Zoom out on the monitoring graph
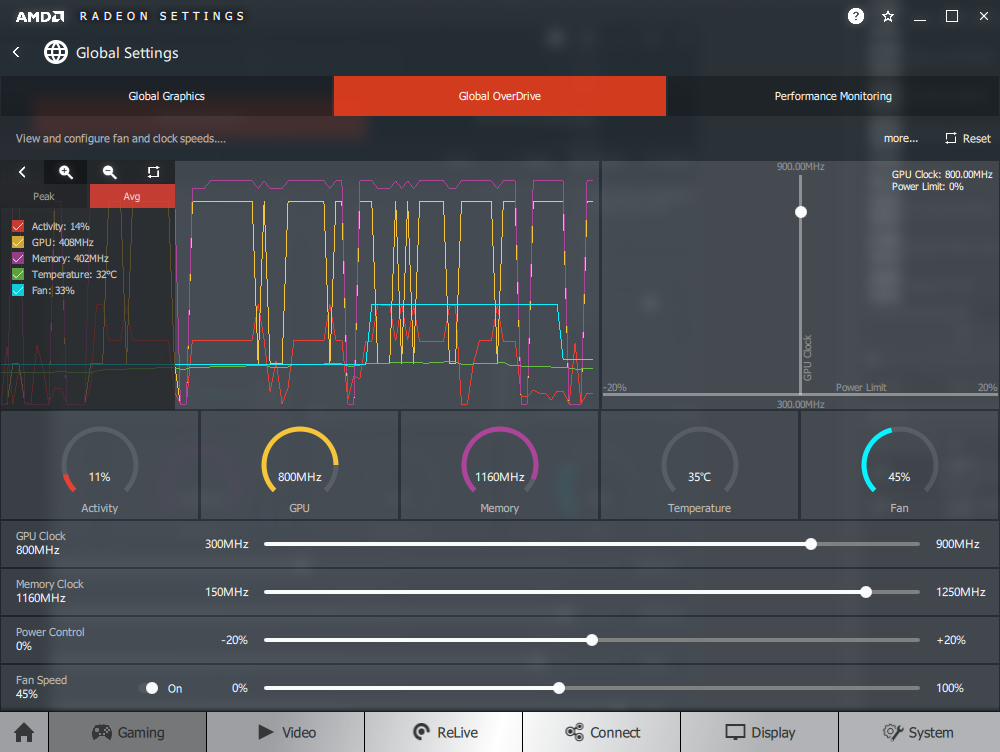This screenshot has height=752, width=1000. tap(110, 172)
